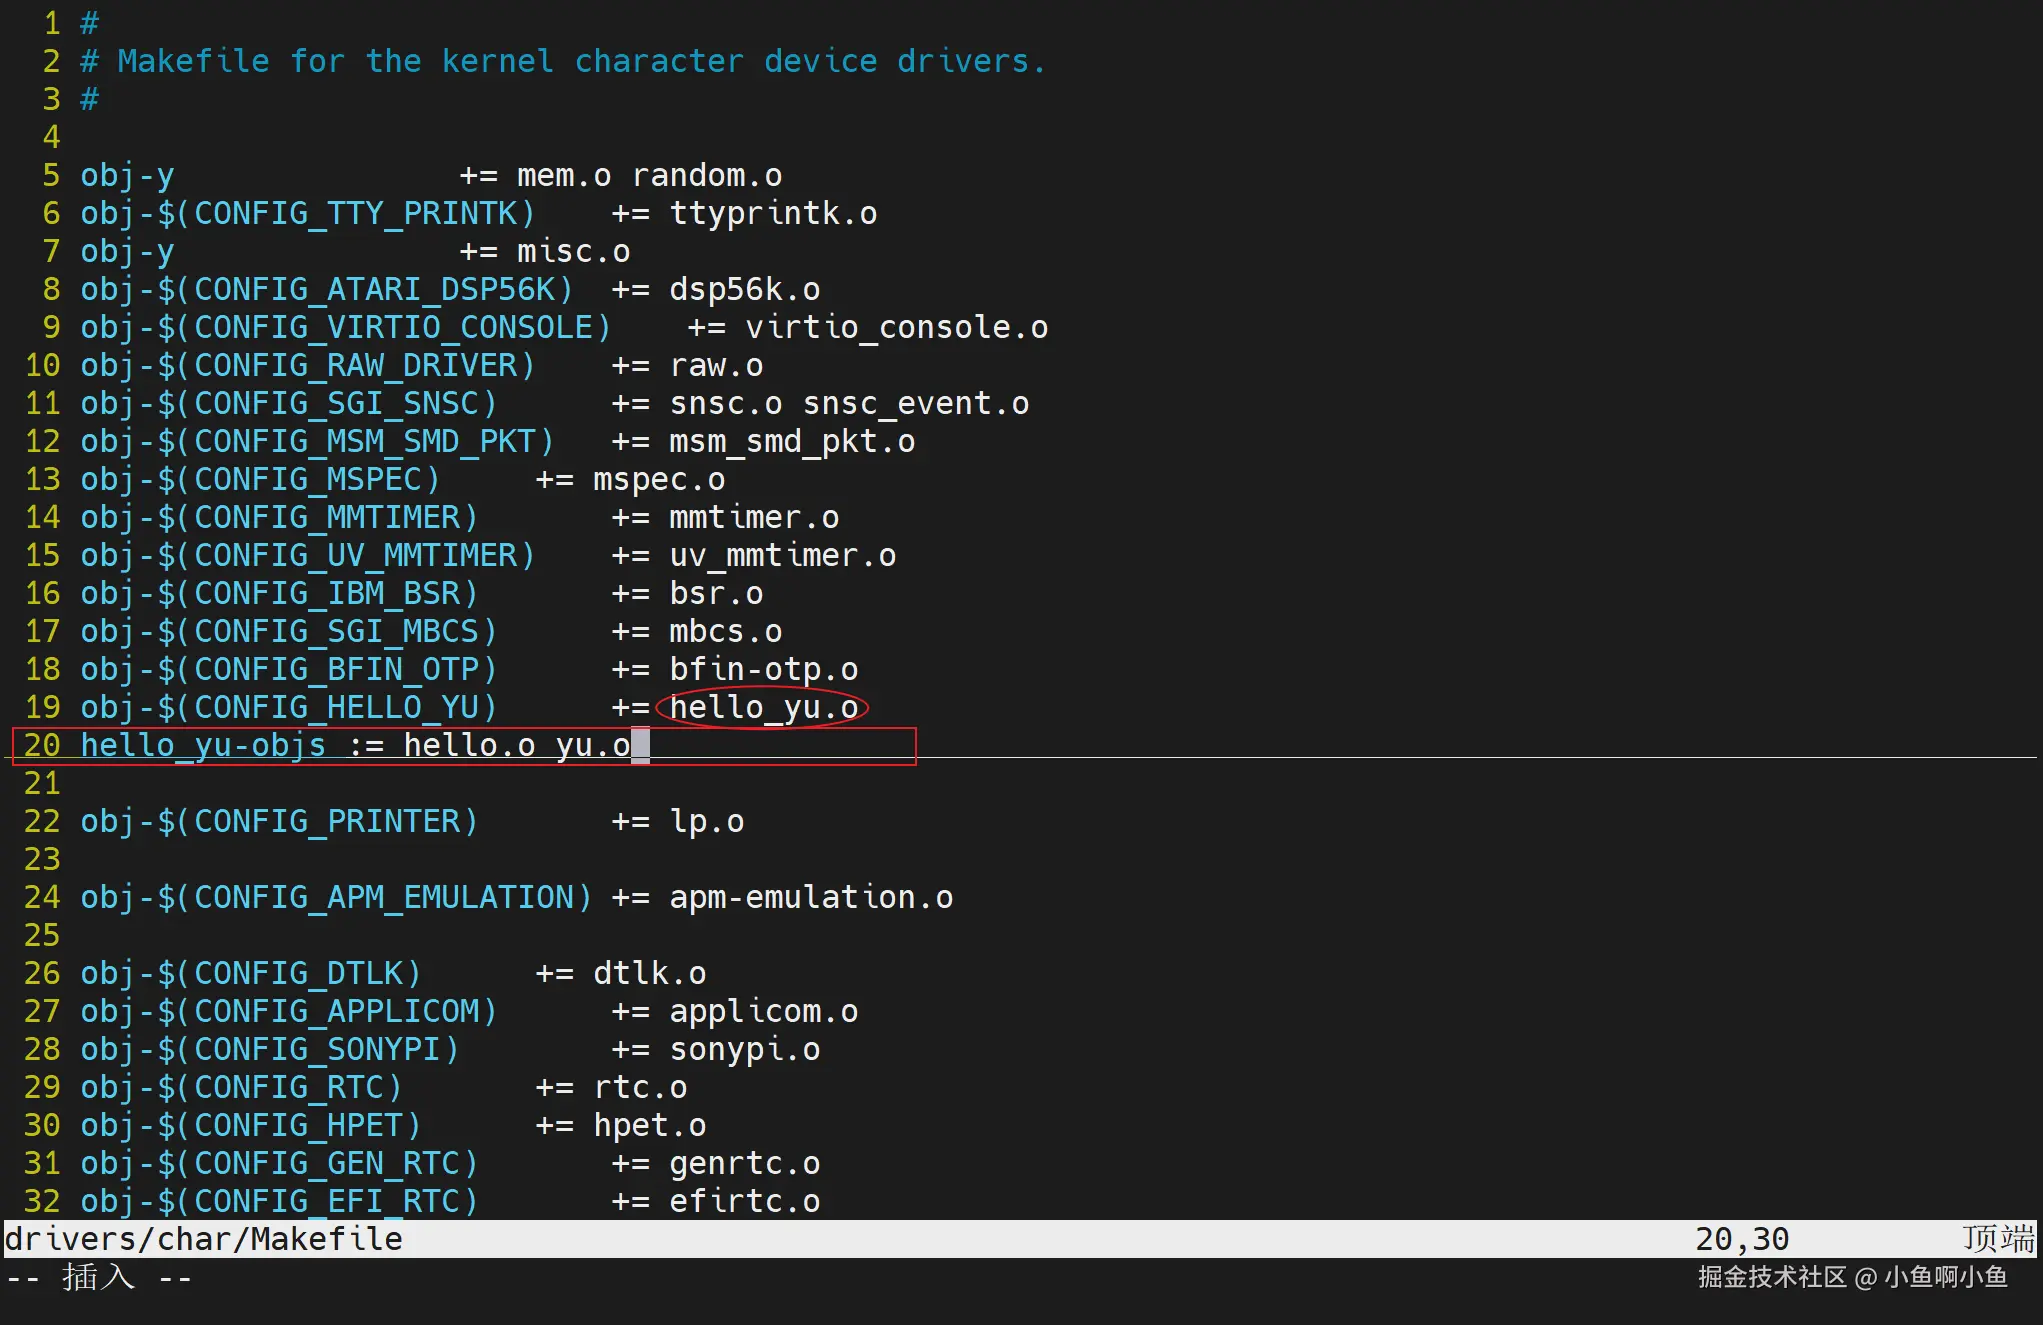Image resolution: width=2043 pixels, height=1325 pixels.
Task: Click the circled hello_yu.o text
Action: coord(763,707)
